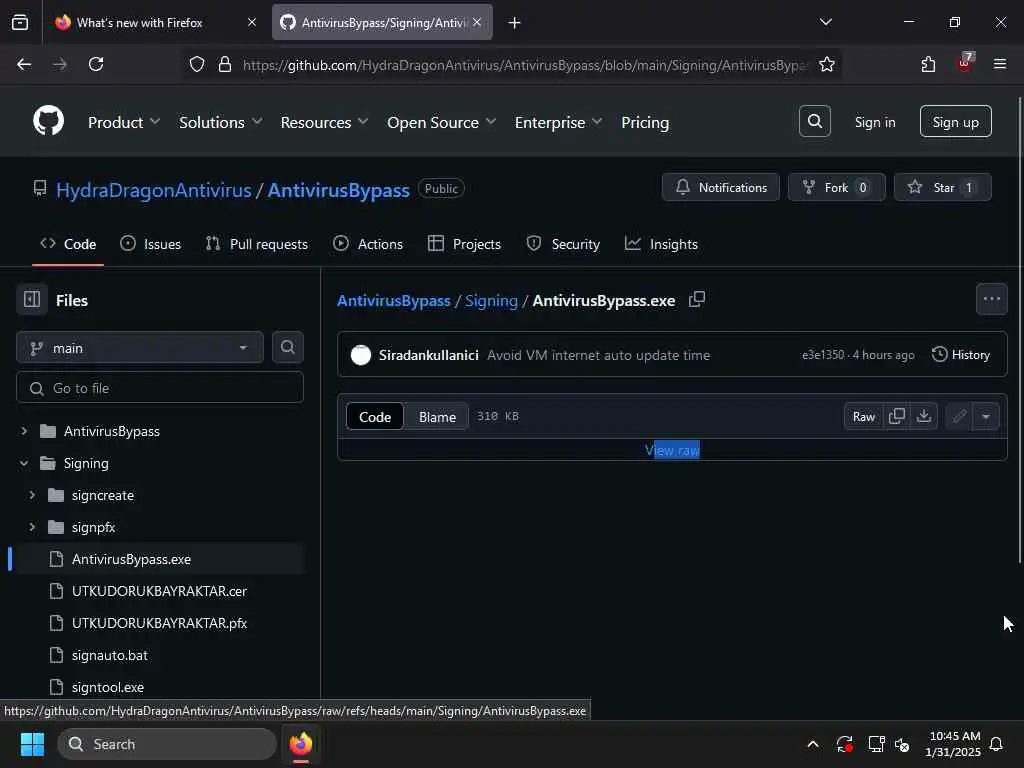Click the View raw link
This screenshot has width=1024, height=768.
tap(672, 450)
